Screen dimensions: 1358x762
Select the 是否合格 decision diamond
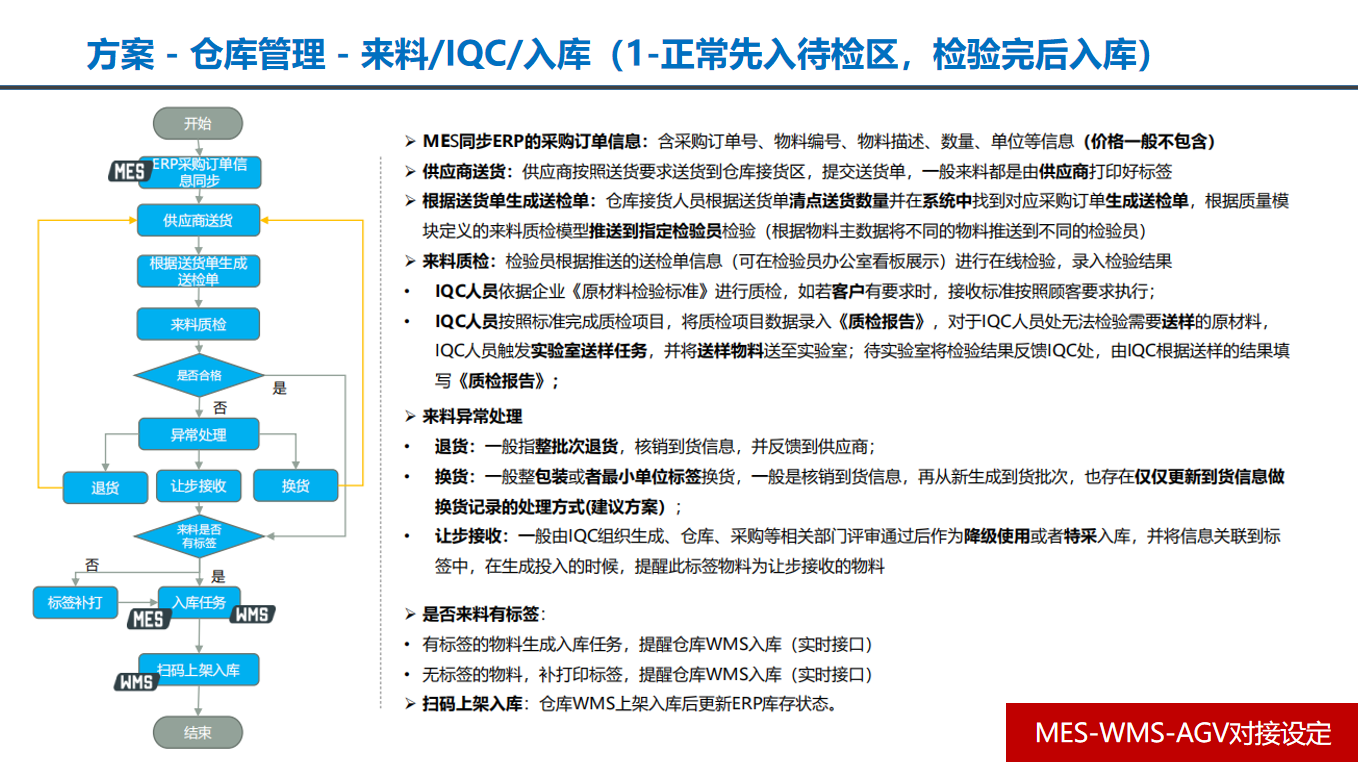[198, 376]
